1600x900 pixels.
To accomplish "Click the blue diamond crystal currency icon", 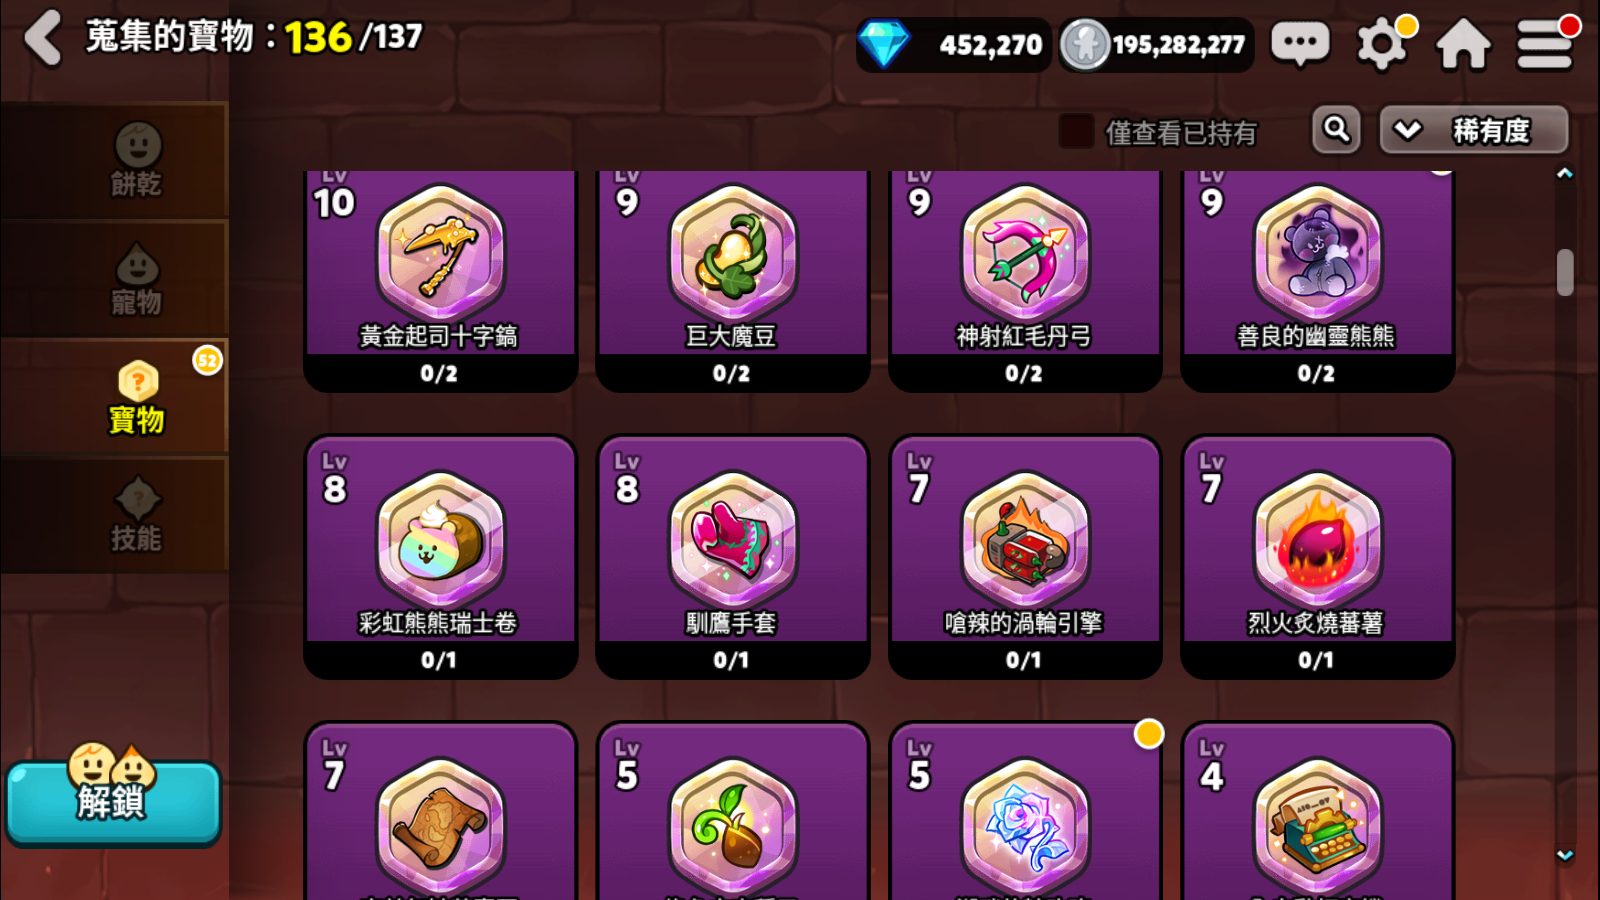I will click(x=884, y=44).
